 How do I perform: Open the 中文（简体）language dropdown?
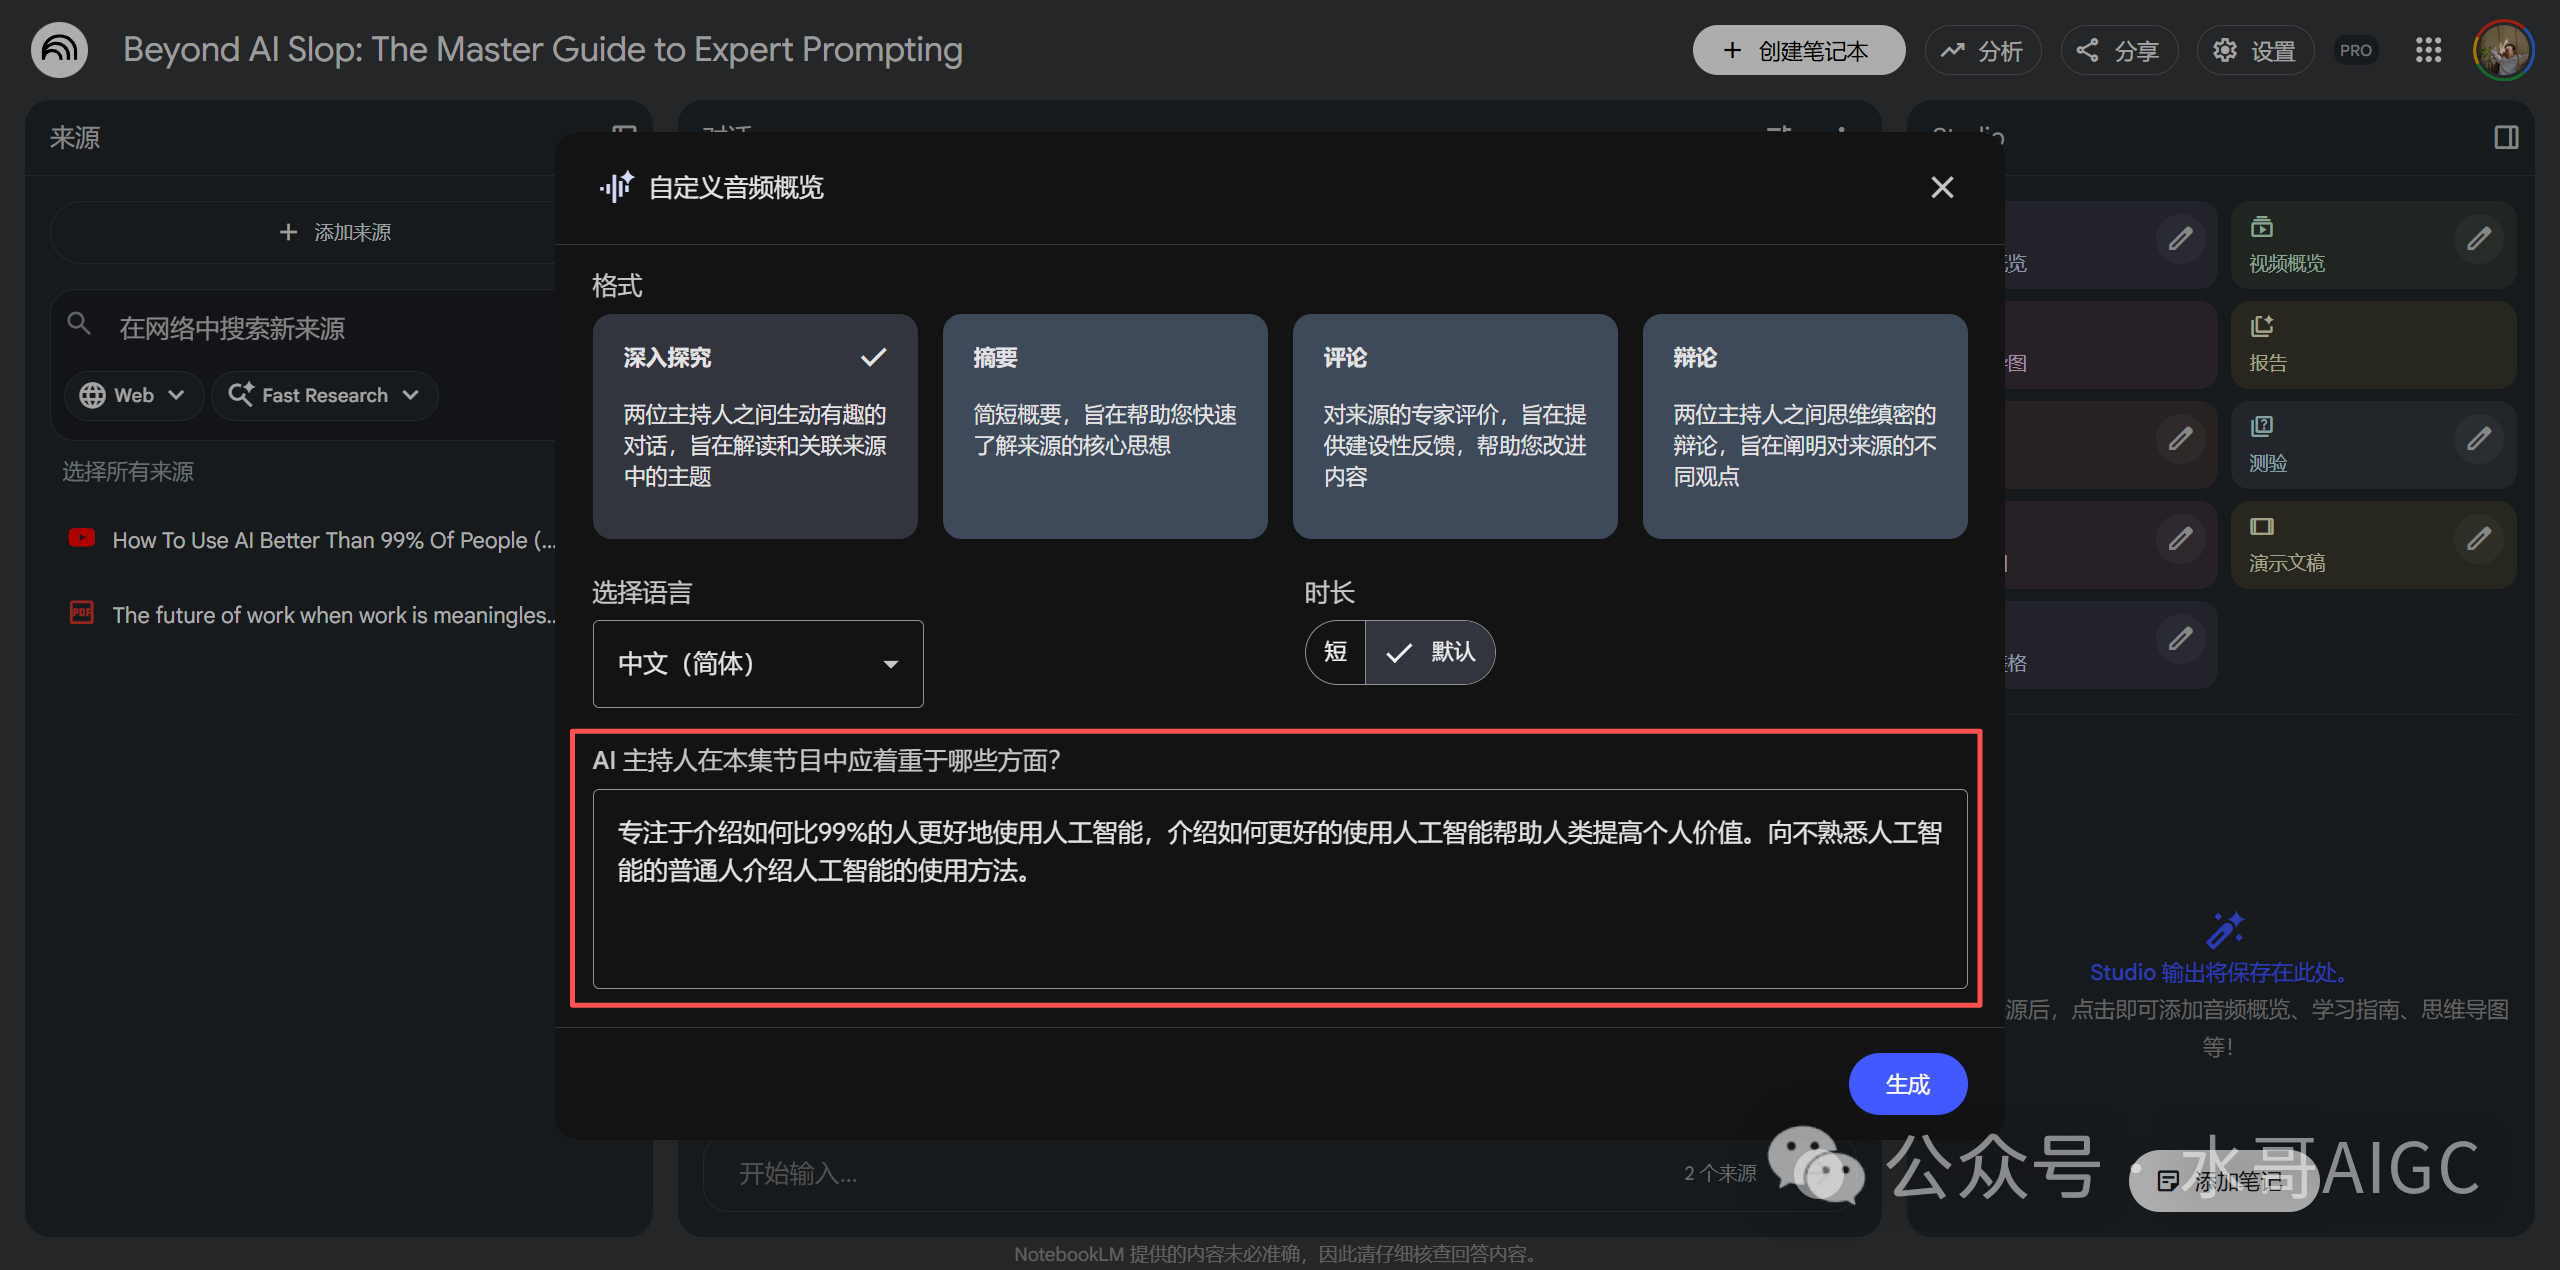(758, 664)
